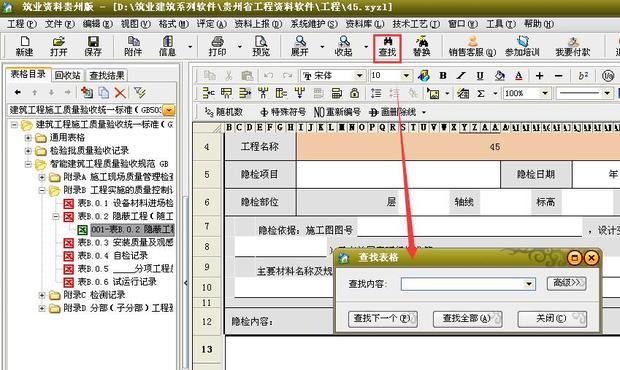Screen dimensions: 620x370
Task: Open the font color tool
Action: pyautogui.click(x=519, y=75)
